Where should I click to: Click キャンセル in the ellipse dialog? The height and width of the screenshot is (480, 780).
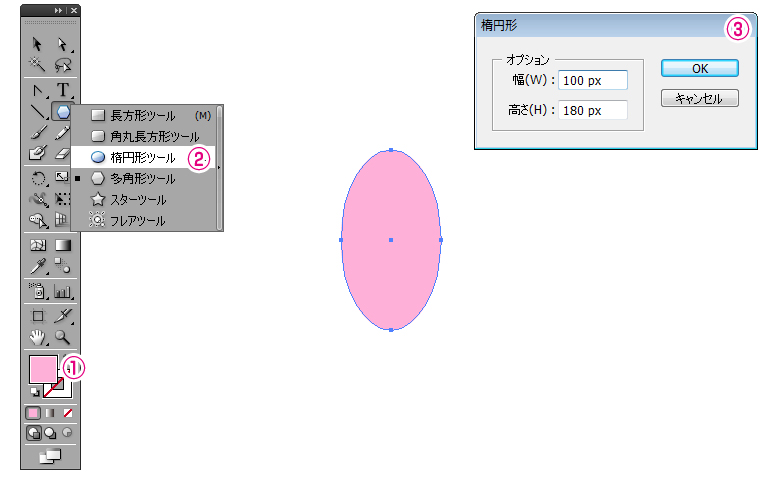coord(699,98)
